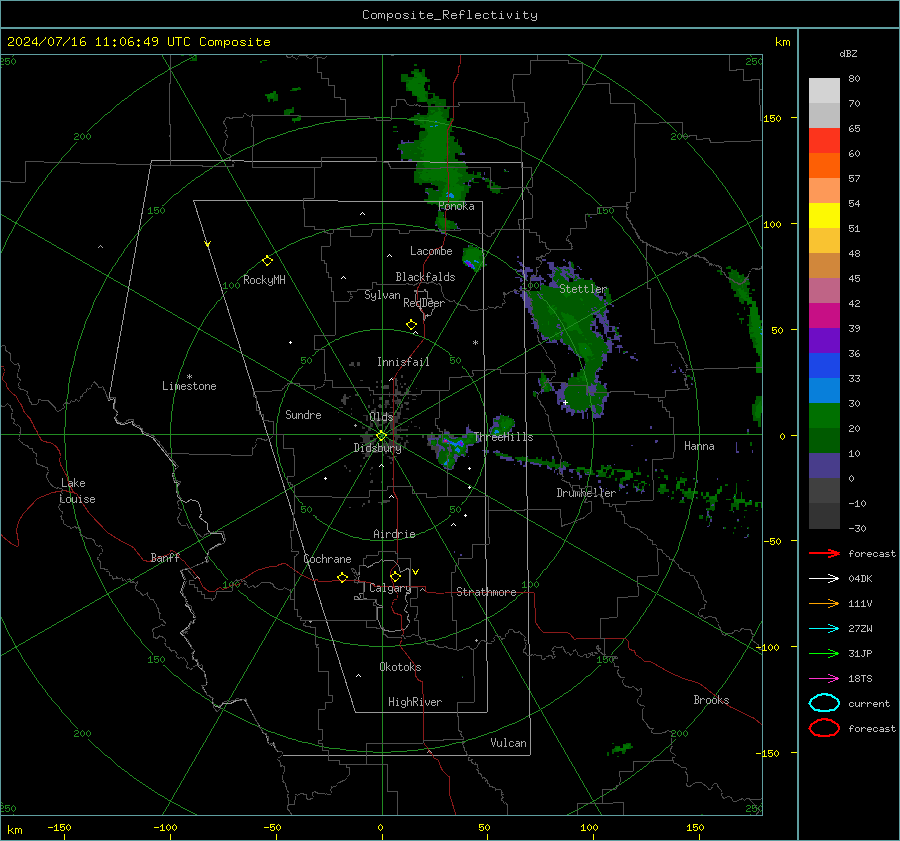Click the storm cell east of Lacombe
This screenshot has height=841, width=900.
(x=472, y=258)
